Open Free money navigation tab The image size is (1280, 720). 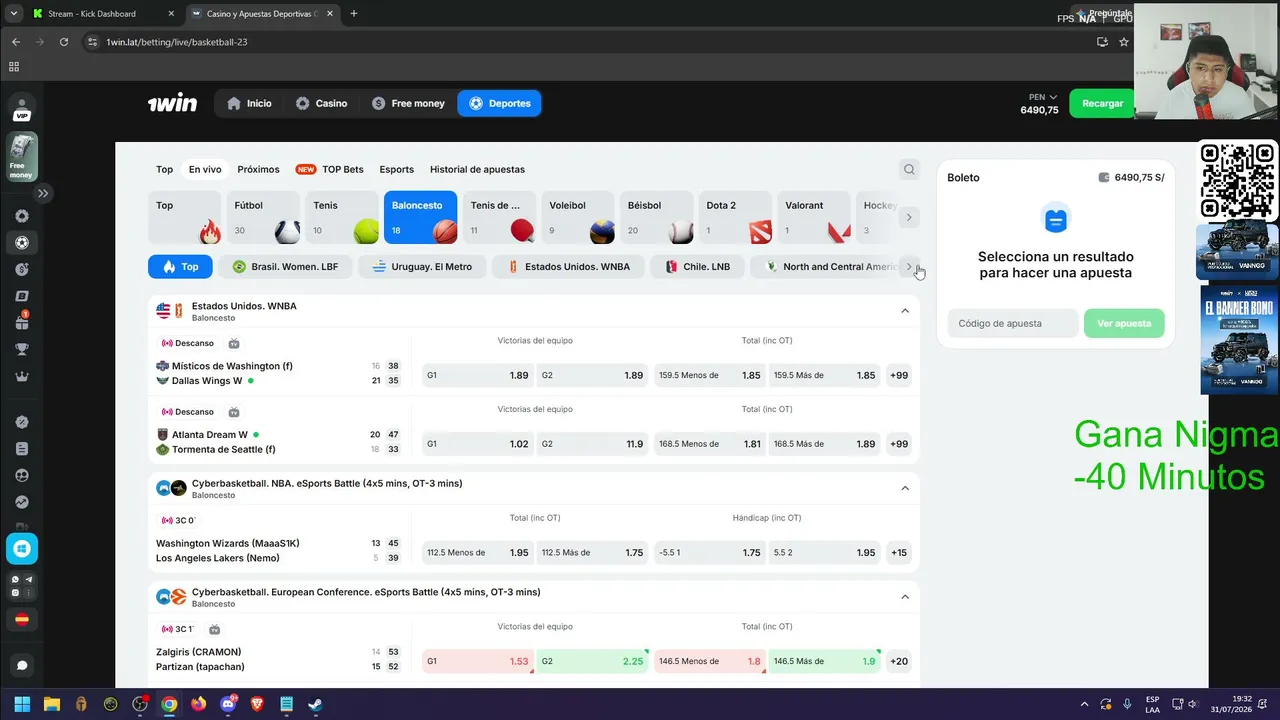click(408, 103)
